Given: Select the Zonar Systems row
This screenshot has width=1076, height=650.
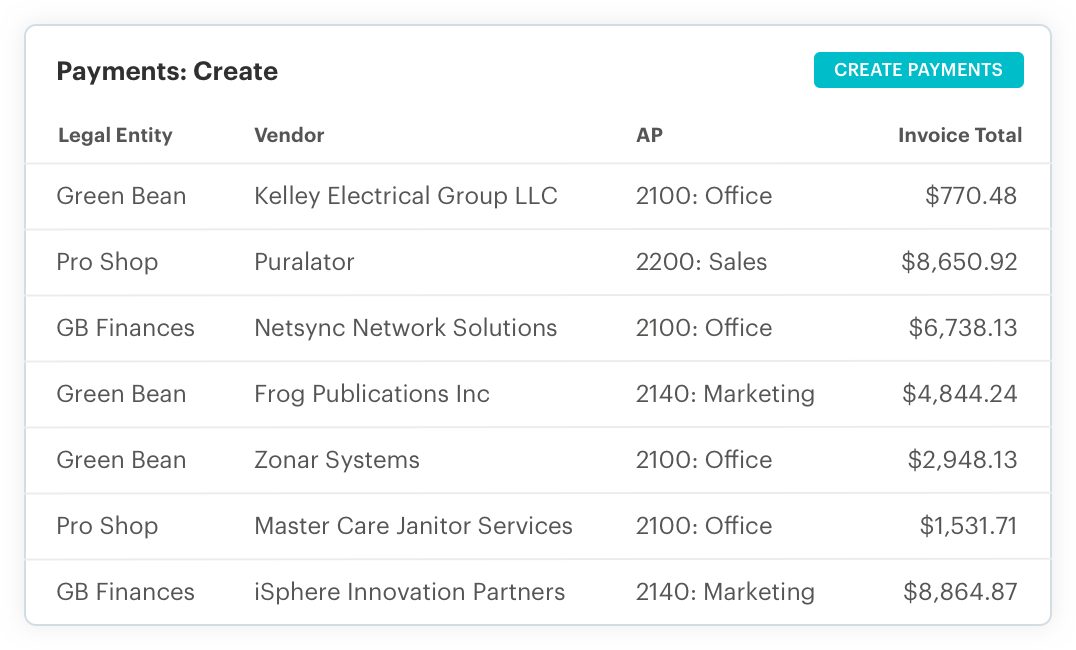Looking at the screenshot, I should point(337,460).
